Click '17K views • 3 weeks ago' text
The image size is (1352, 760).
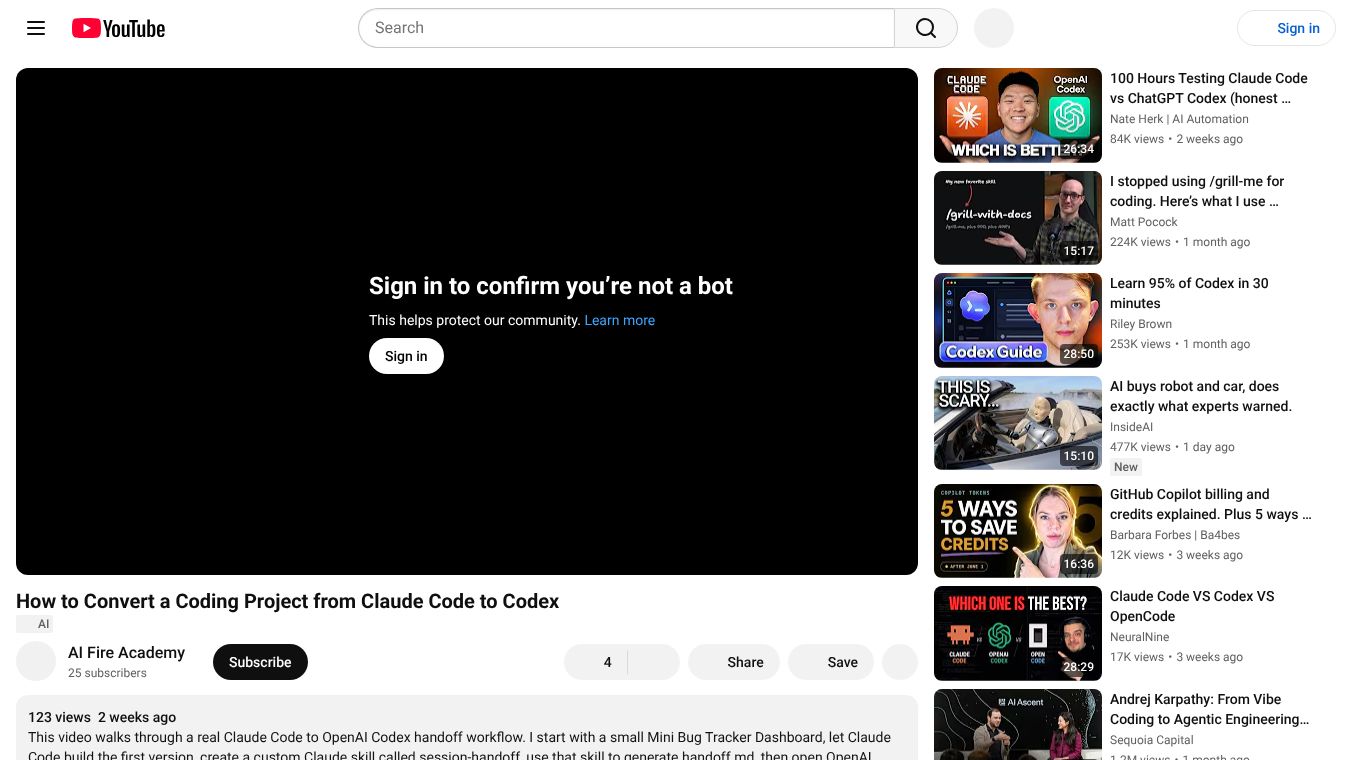tap(1176, 657)
